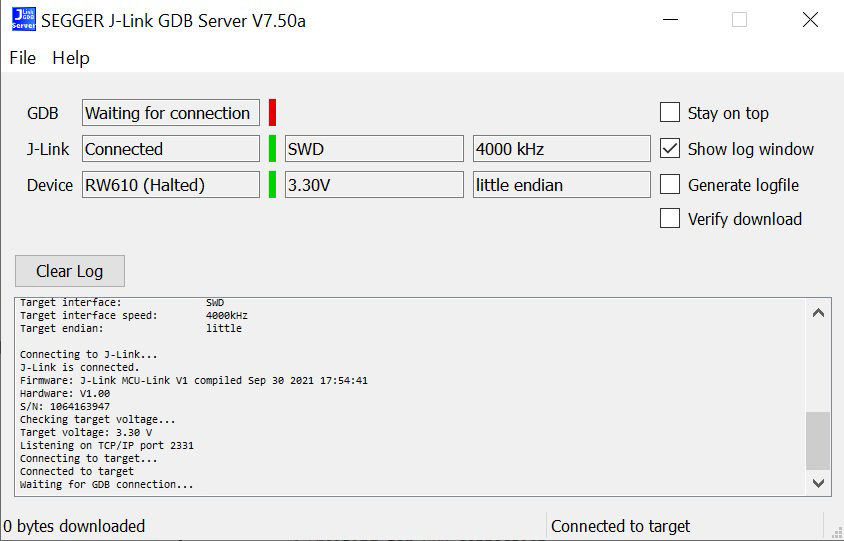Image resolution: width=844 pixels, height=541 pixels.
Task: Uncheck Show log window option
Action: 670,149
